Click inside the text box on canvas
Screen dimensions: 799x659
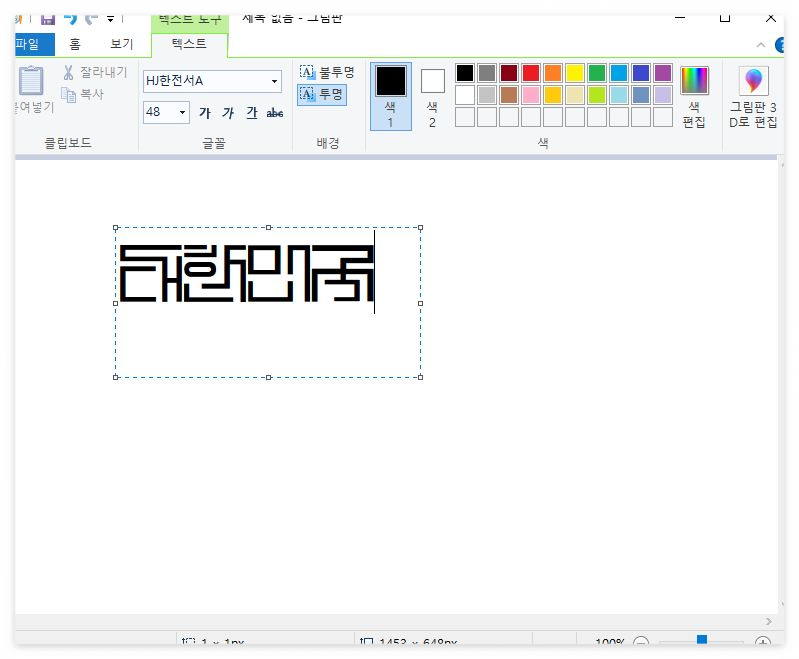pyautogui.click(x=268, y=302)
